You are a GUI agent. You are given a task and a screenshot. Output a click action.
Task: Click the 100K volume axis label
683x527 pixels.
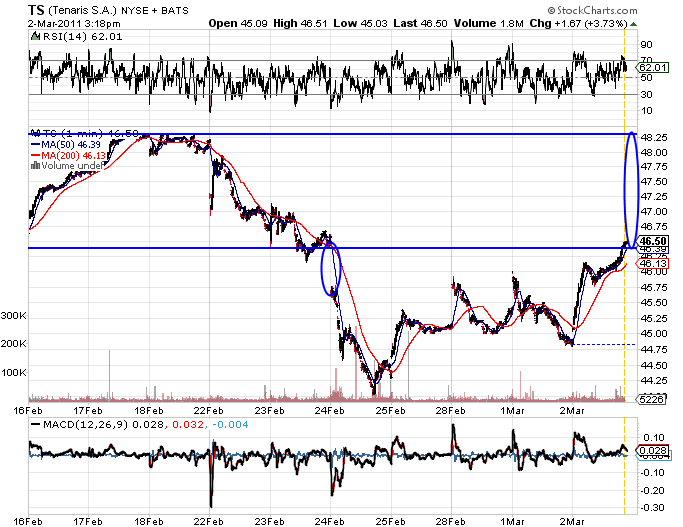point(14,373)
